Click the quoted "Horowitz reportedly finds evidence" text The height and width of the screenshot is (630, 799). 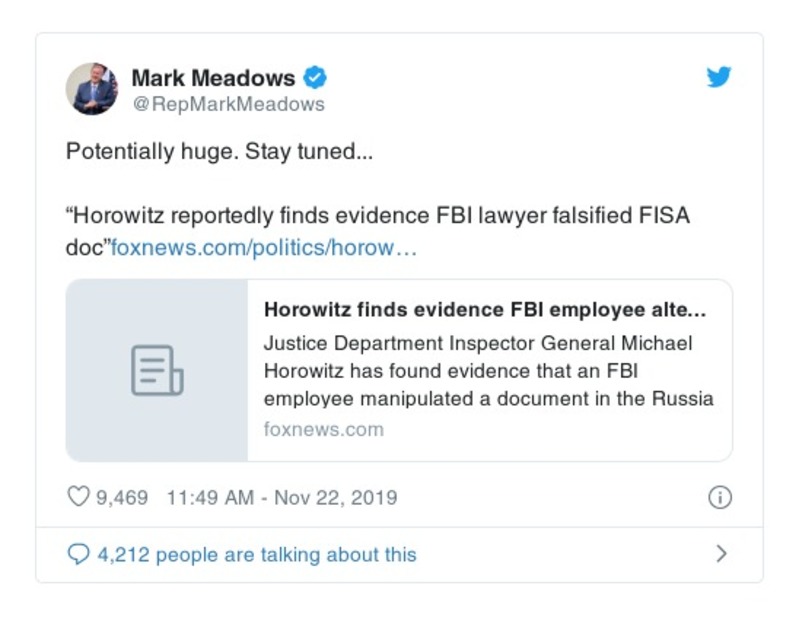(300, 216)
